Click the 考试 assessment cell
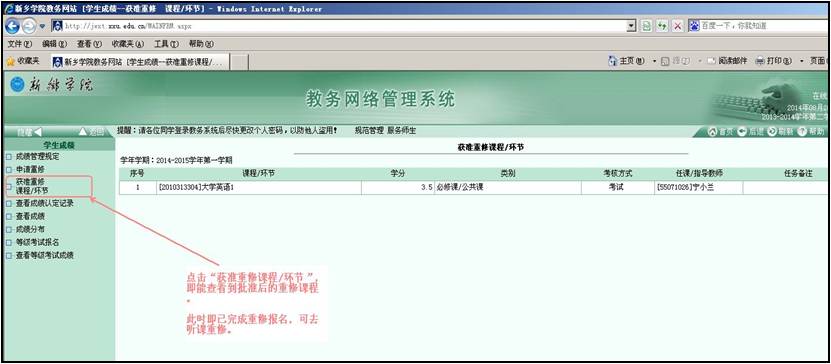The height and width of the screenshot is (364, 831). tap(618, 188)
